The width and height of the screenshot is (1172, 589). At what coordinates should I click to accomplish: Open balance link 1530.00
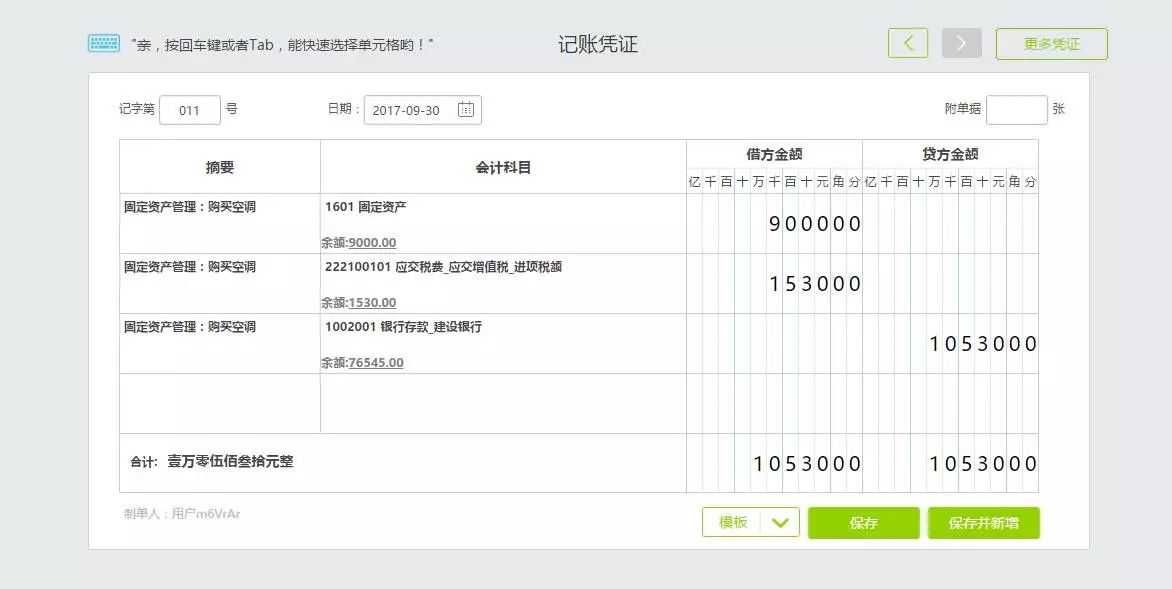point(372,303)
